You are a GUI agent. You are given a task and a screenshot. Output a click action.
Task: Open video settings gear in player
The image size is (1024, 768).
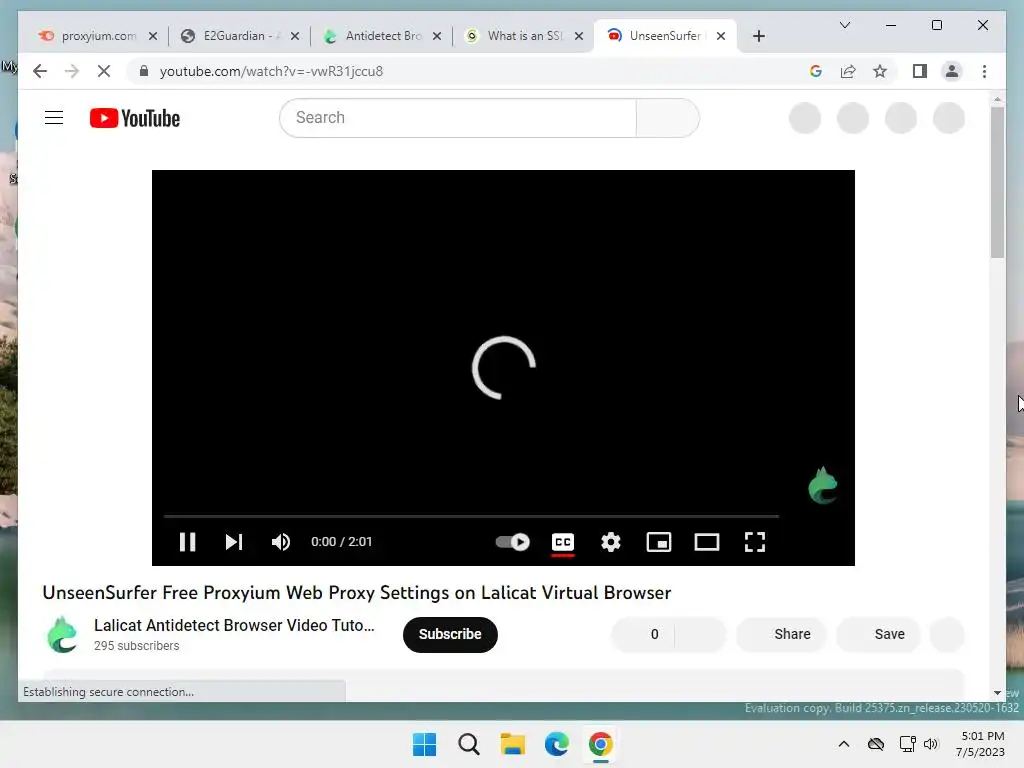point(611,541)
